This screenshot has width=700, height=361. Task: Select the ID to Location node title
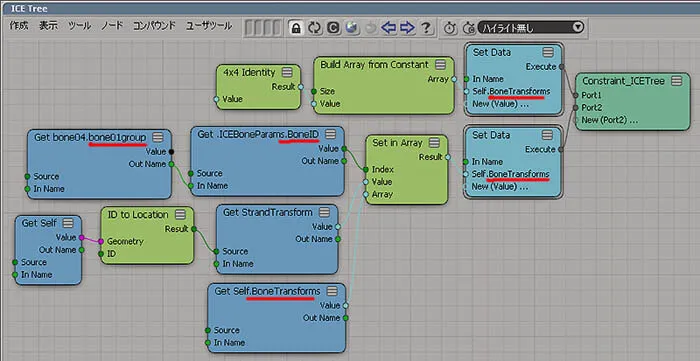tap(138, 215)
